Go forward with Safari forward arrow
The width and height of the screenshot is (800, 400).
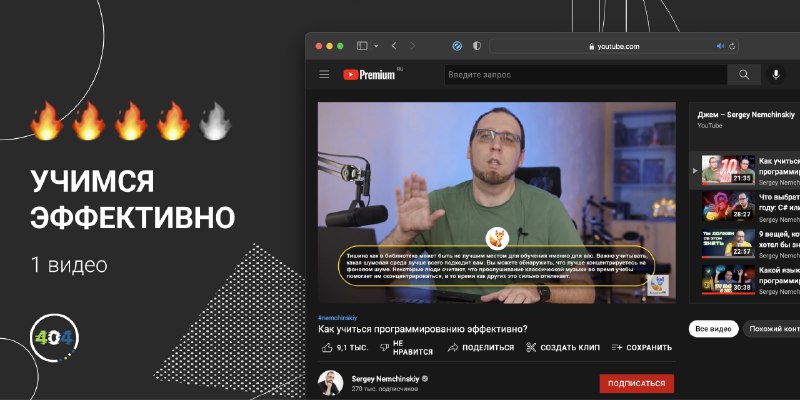click(x=413, y=46)
